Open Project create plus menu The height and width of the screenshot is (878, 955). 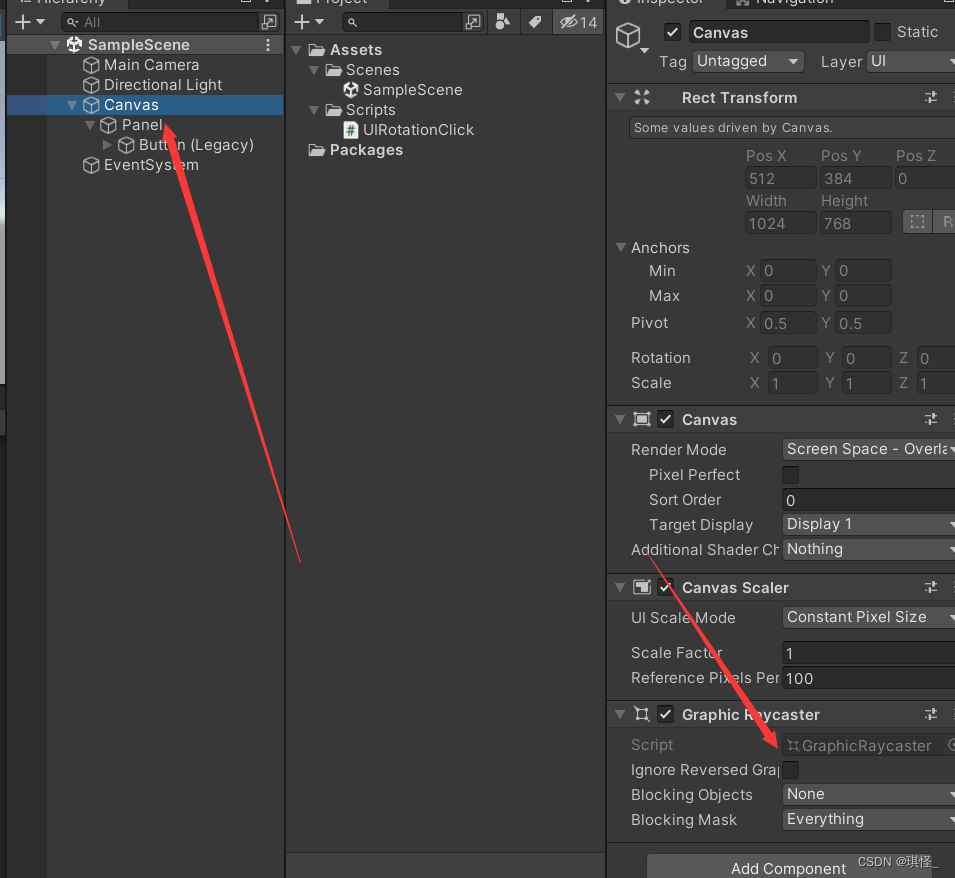coord(309,23)
